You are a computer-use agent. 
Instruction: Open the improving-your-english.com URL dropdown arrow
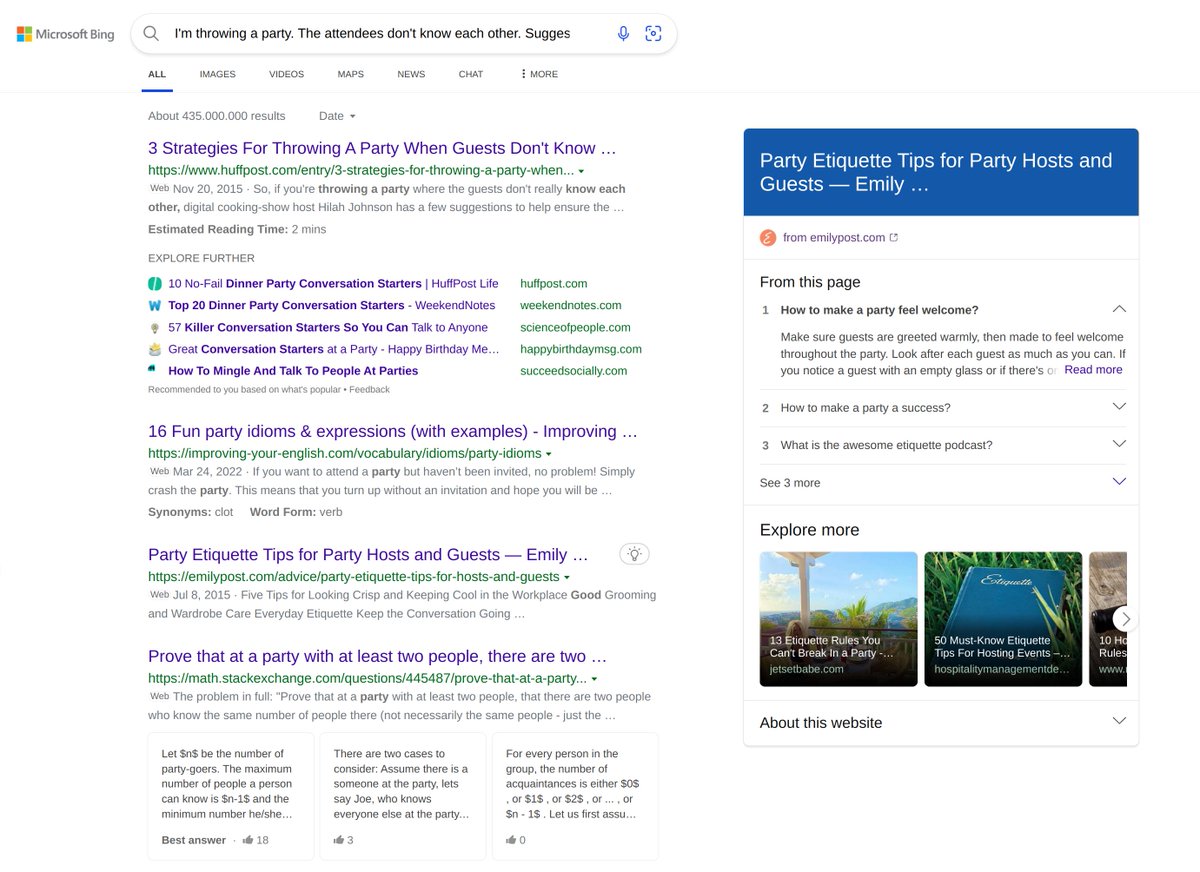[x=549, y=454]
